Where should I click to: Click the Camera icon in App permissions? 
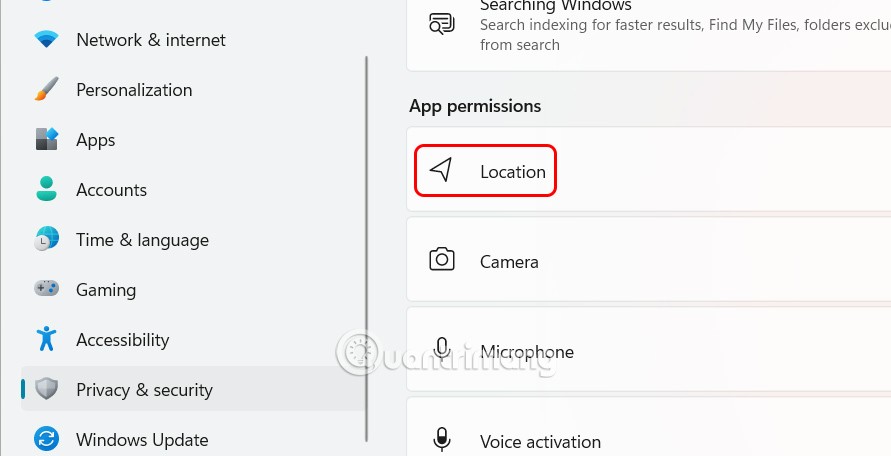pyautogui.click(x=441, y=261)
